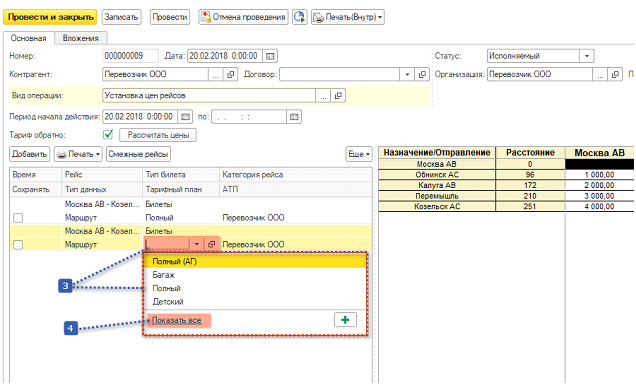This screenshot has width=636, height=384.
Task: Click the empty по date field
Action: [249, 117]
